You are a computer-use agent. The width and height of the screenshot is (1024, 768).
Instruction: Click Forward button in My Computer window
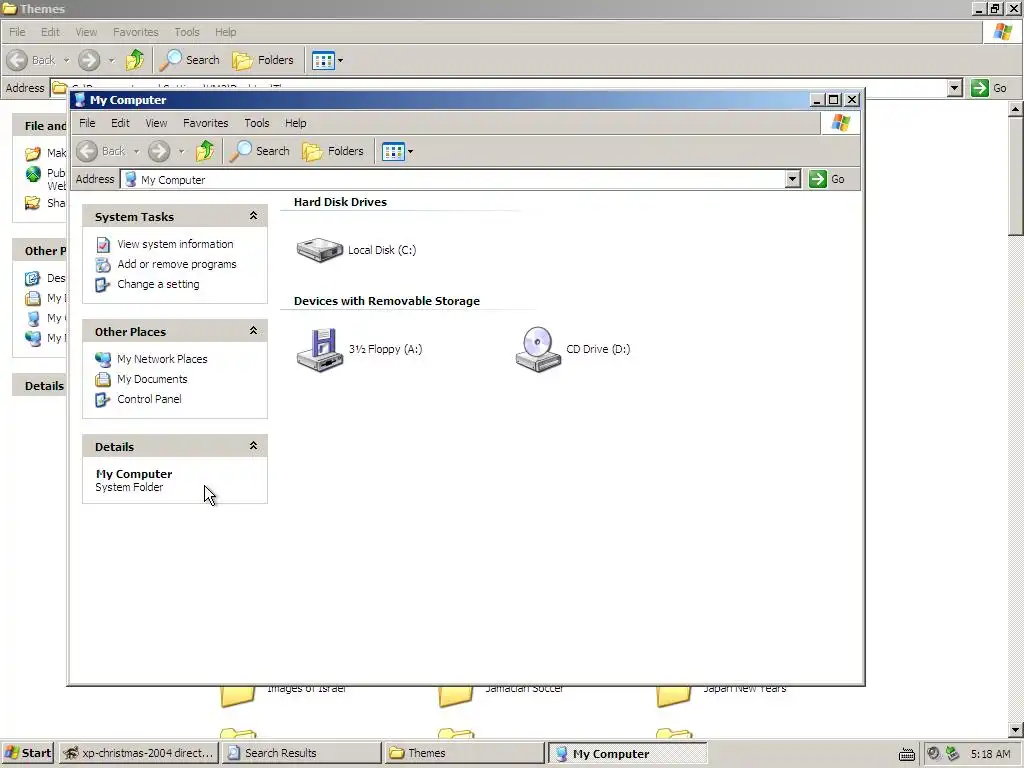tap(159, 151)
